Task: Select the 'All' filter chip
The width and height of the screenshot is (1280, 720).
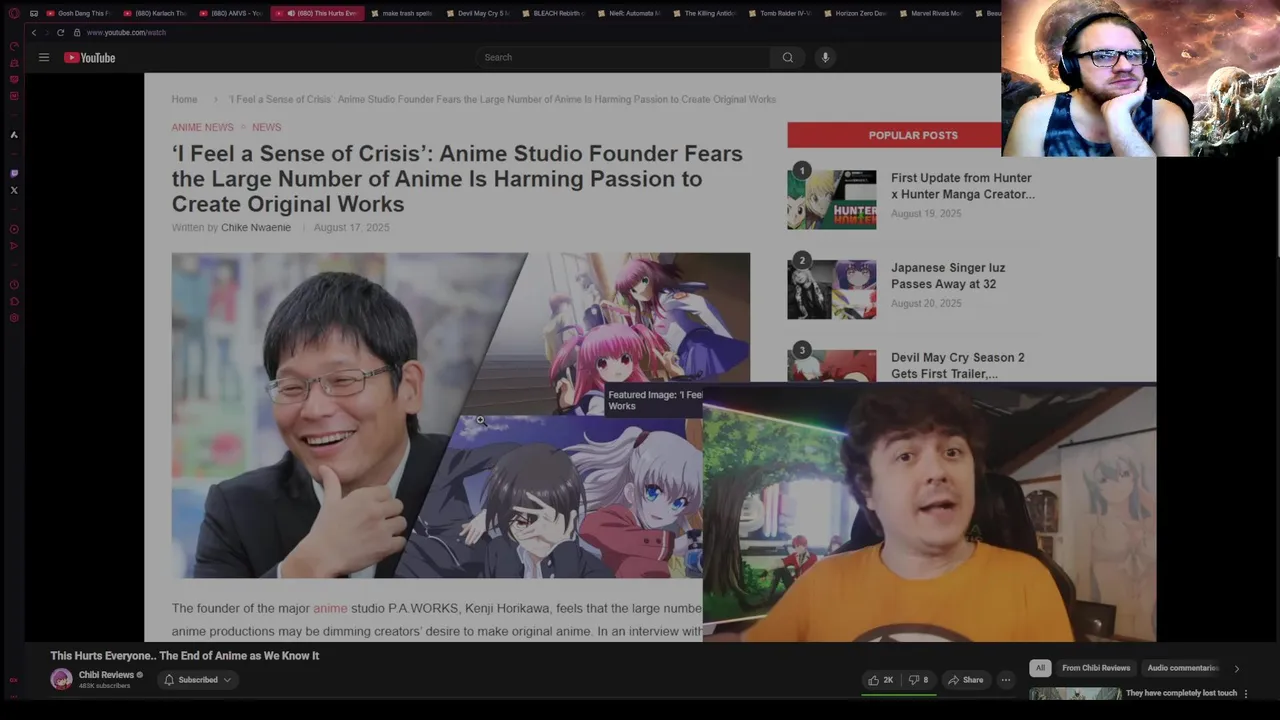Action: [x=1040, y=668]
